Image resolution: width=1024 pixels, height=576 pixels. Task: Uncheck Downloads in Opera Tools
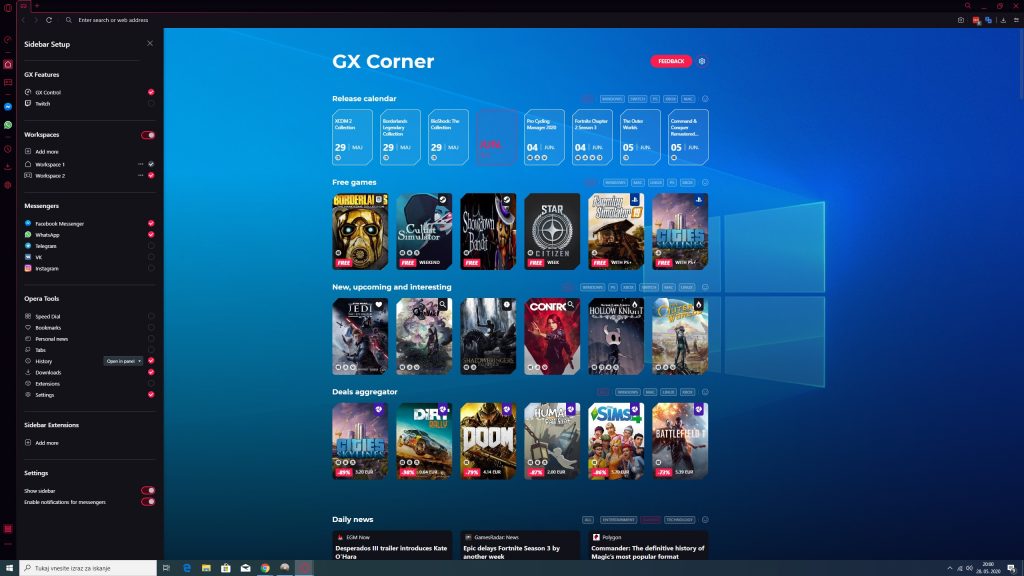click(151, 372)
